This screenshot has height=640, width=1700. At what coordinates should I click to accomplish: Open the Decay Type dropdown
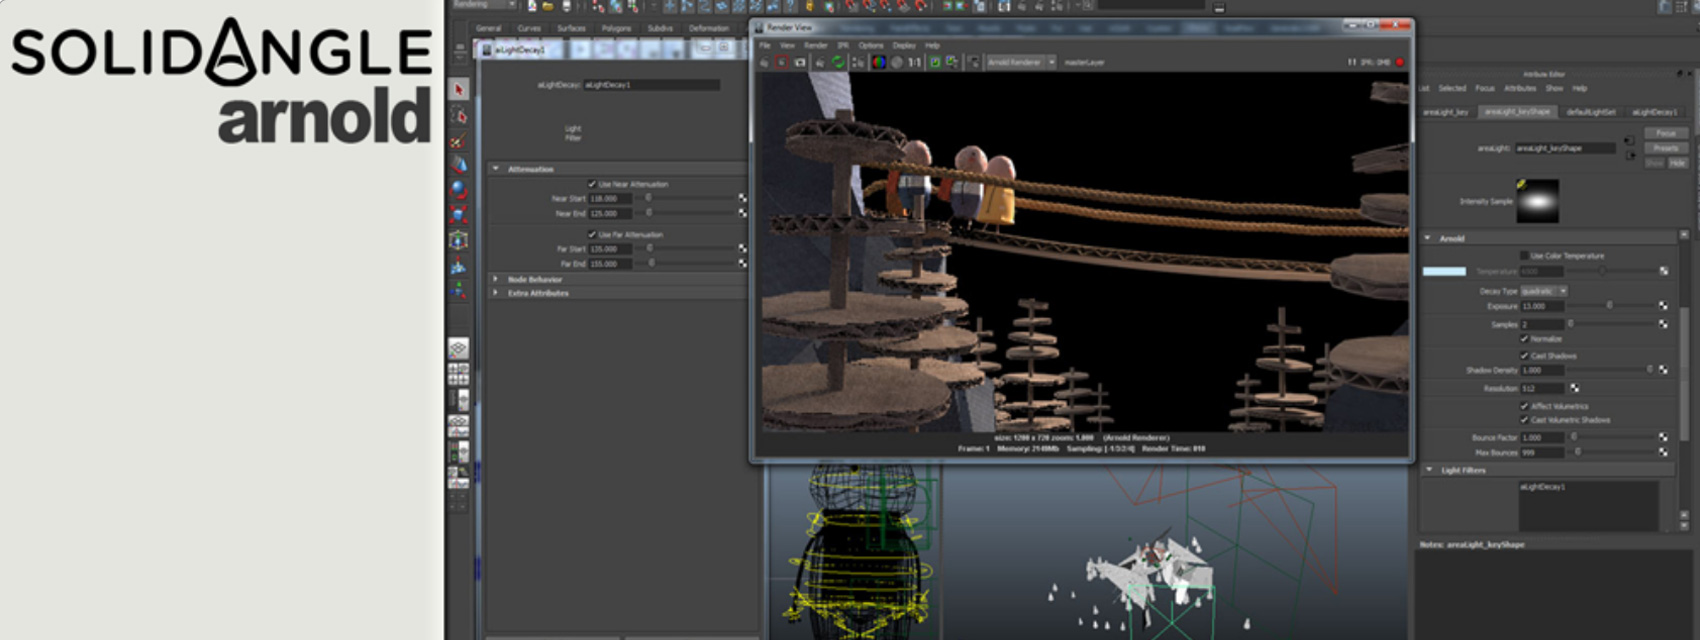tap(1544, 291)
